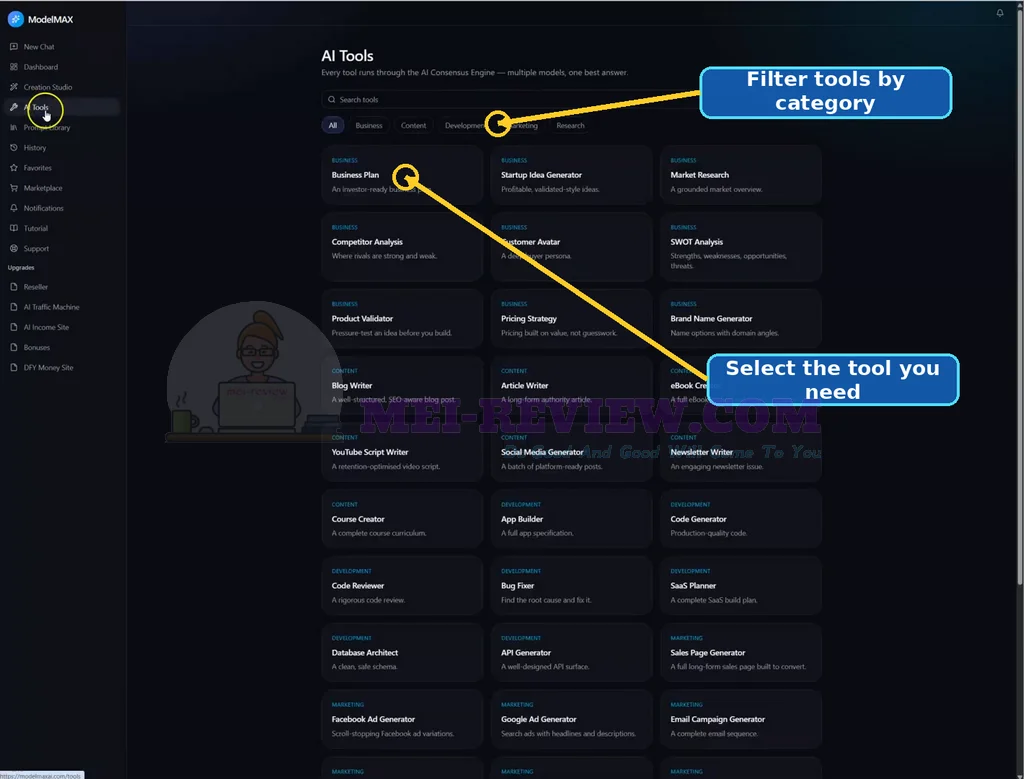The height and width of the screenshot is (779, 1024).
Task: Open the Startup Idea Generator tool
Action: (x=571, y=175)
